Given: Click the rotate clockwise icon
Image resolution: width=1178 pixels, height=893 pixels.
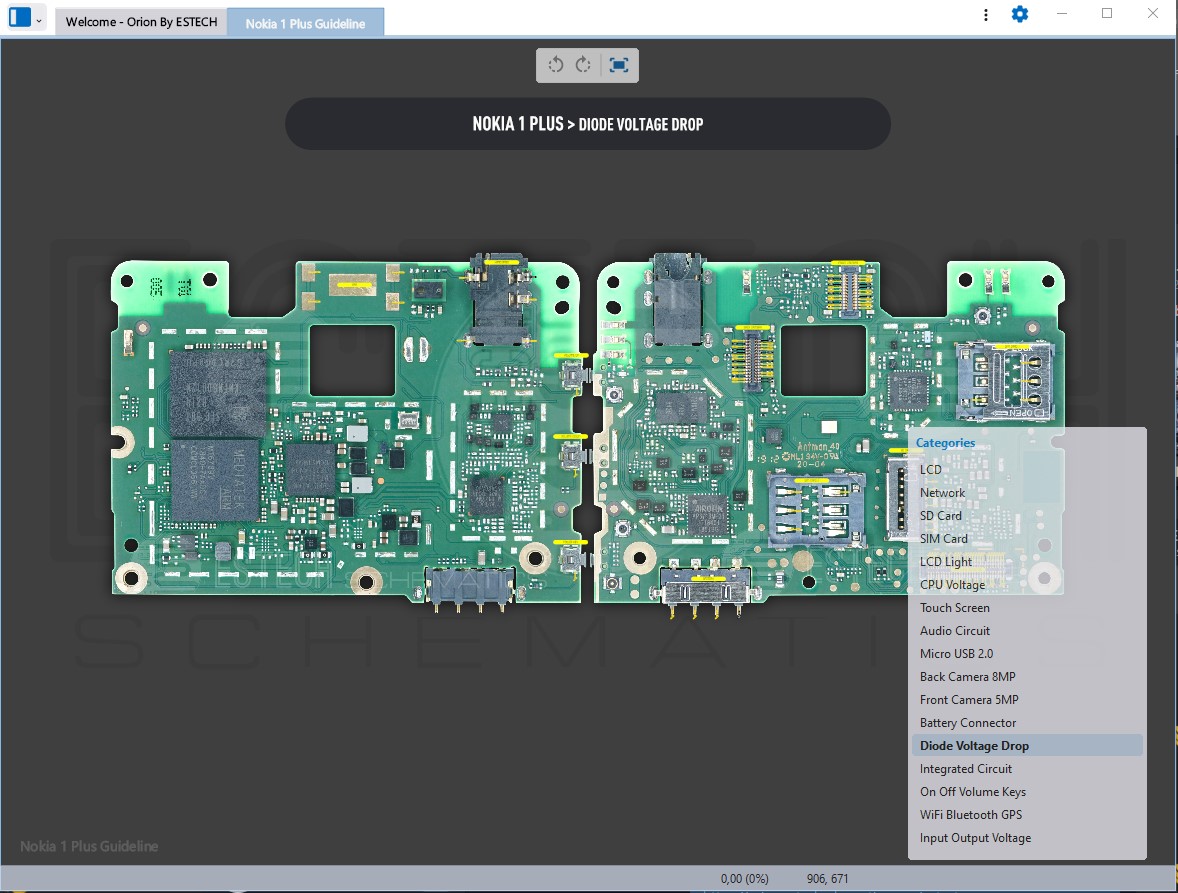Looking at the screenshot, I should coord(584,65).
